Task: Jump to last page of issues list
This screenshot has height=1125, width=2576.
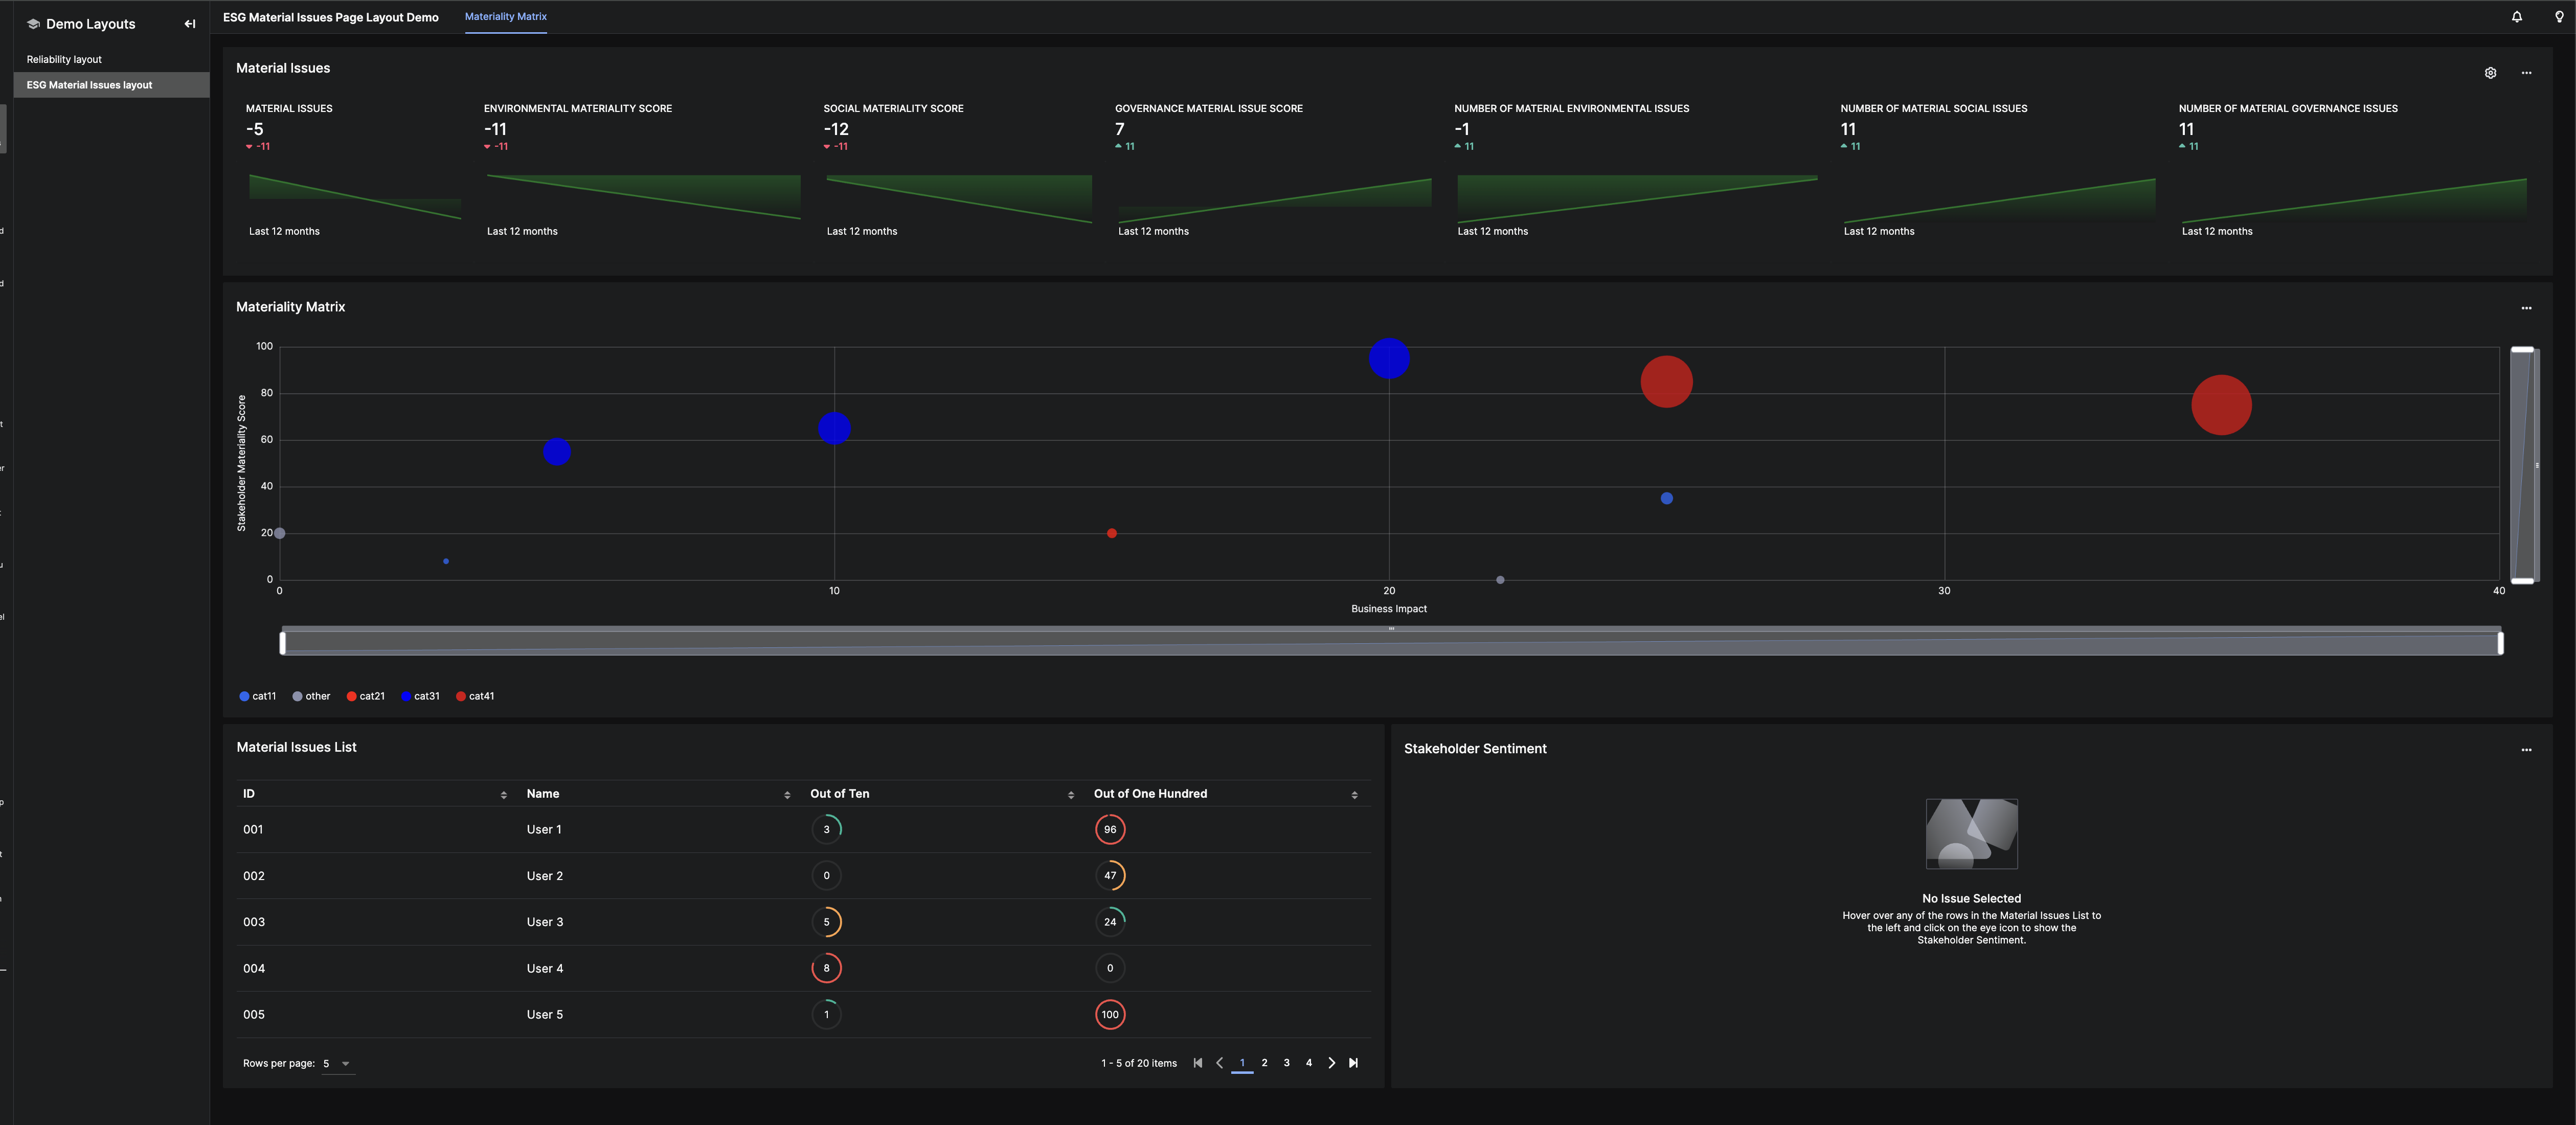Action: click(x=1353, y=1063)
